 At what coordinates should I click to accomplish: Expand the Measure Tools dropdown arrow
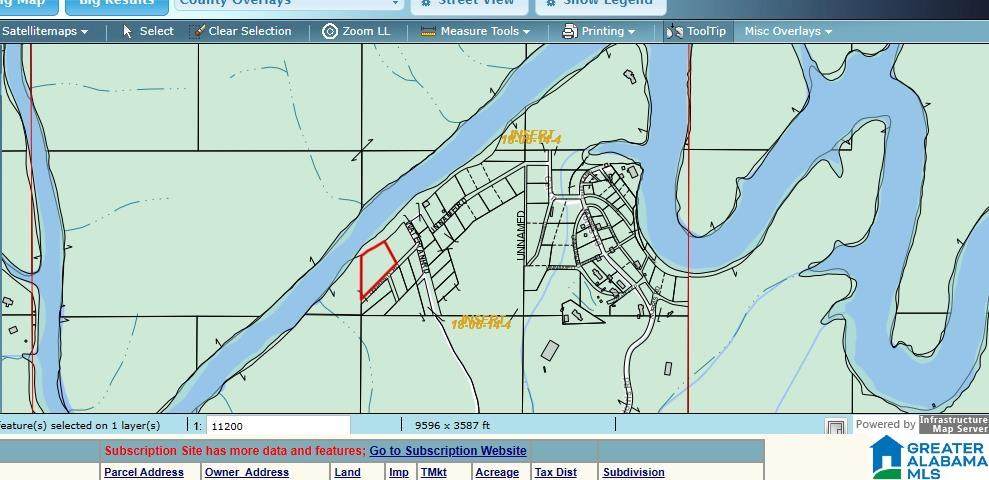click(526, 32)
